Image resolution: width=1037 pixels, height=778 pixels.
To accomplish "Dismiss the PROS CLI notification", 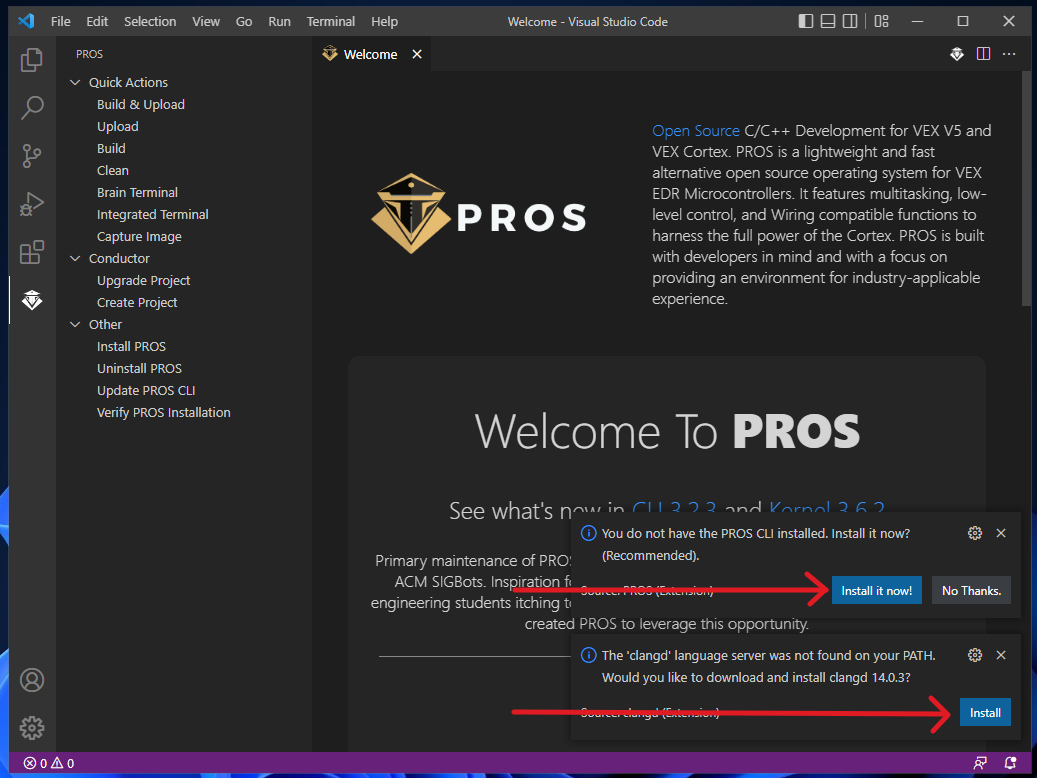I will [1001, 533].
